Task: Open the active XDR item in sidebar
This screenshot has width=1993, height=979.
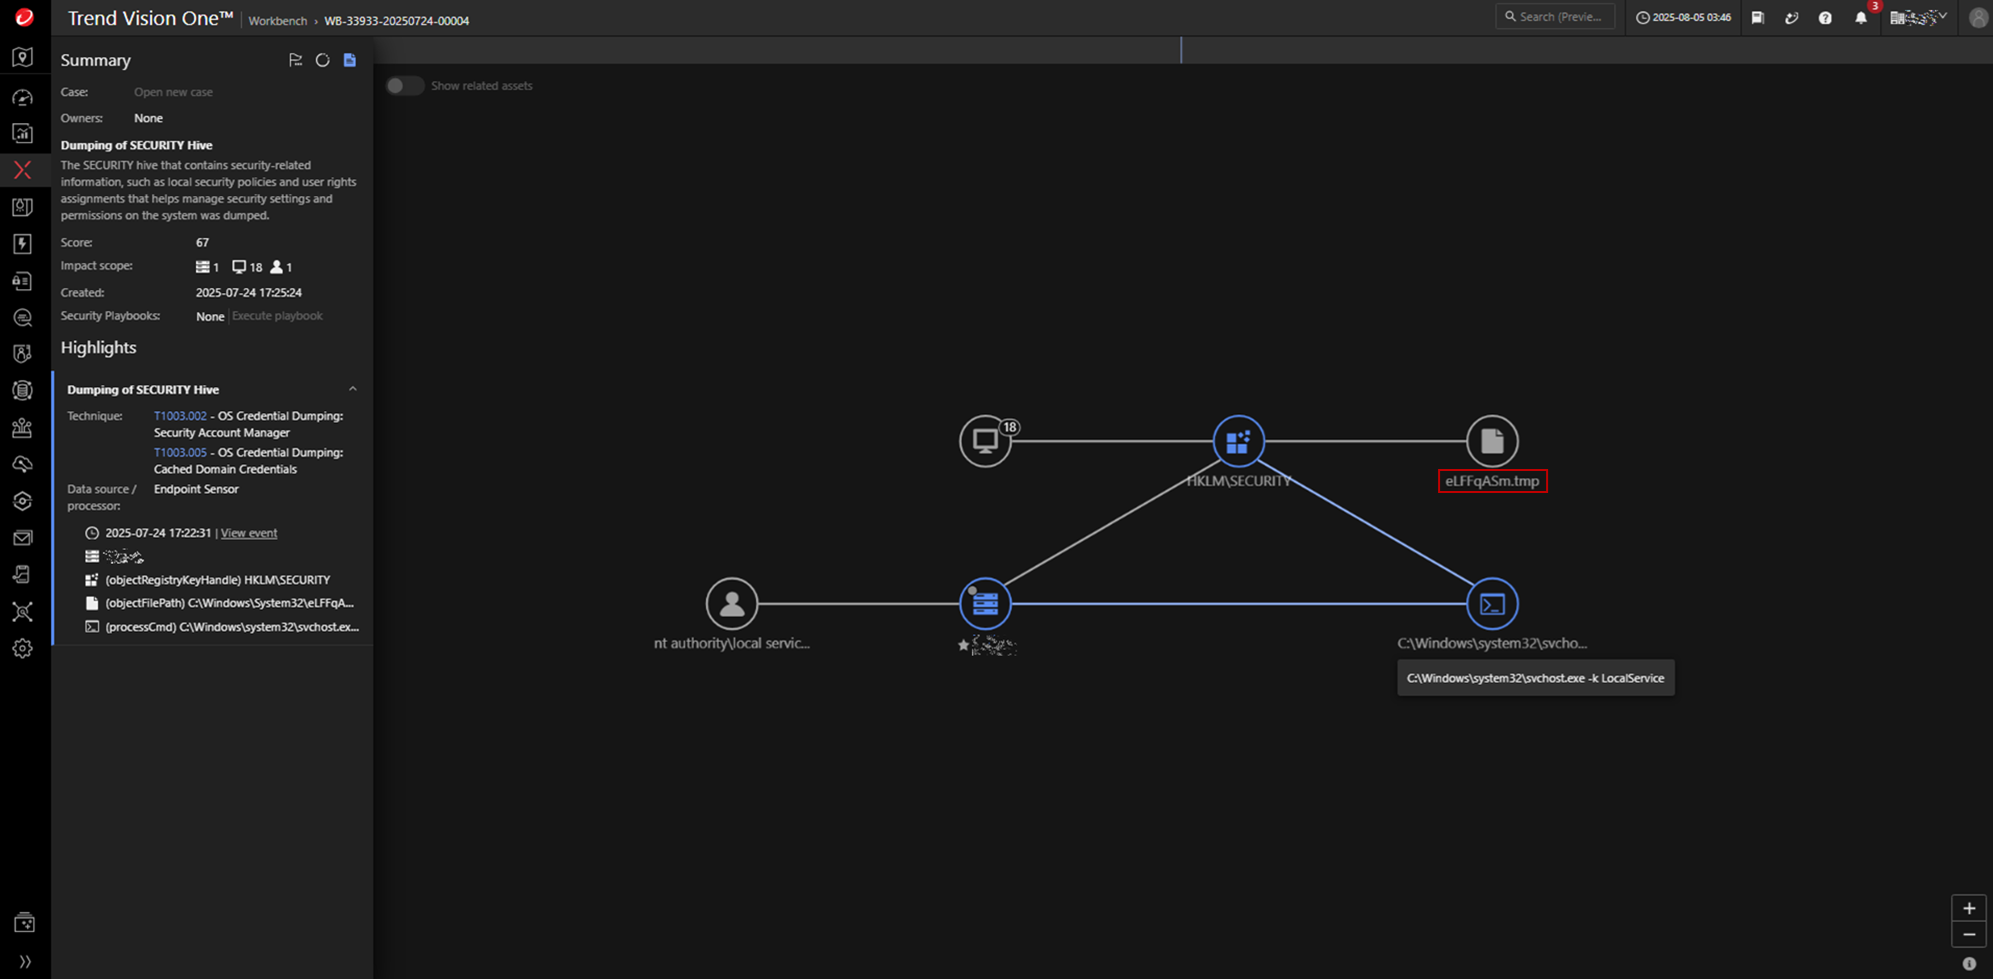Action: click(x=22, y=170)
